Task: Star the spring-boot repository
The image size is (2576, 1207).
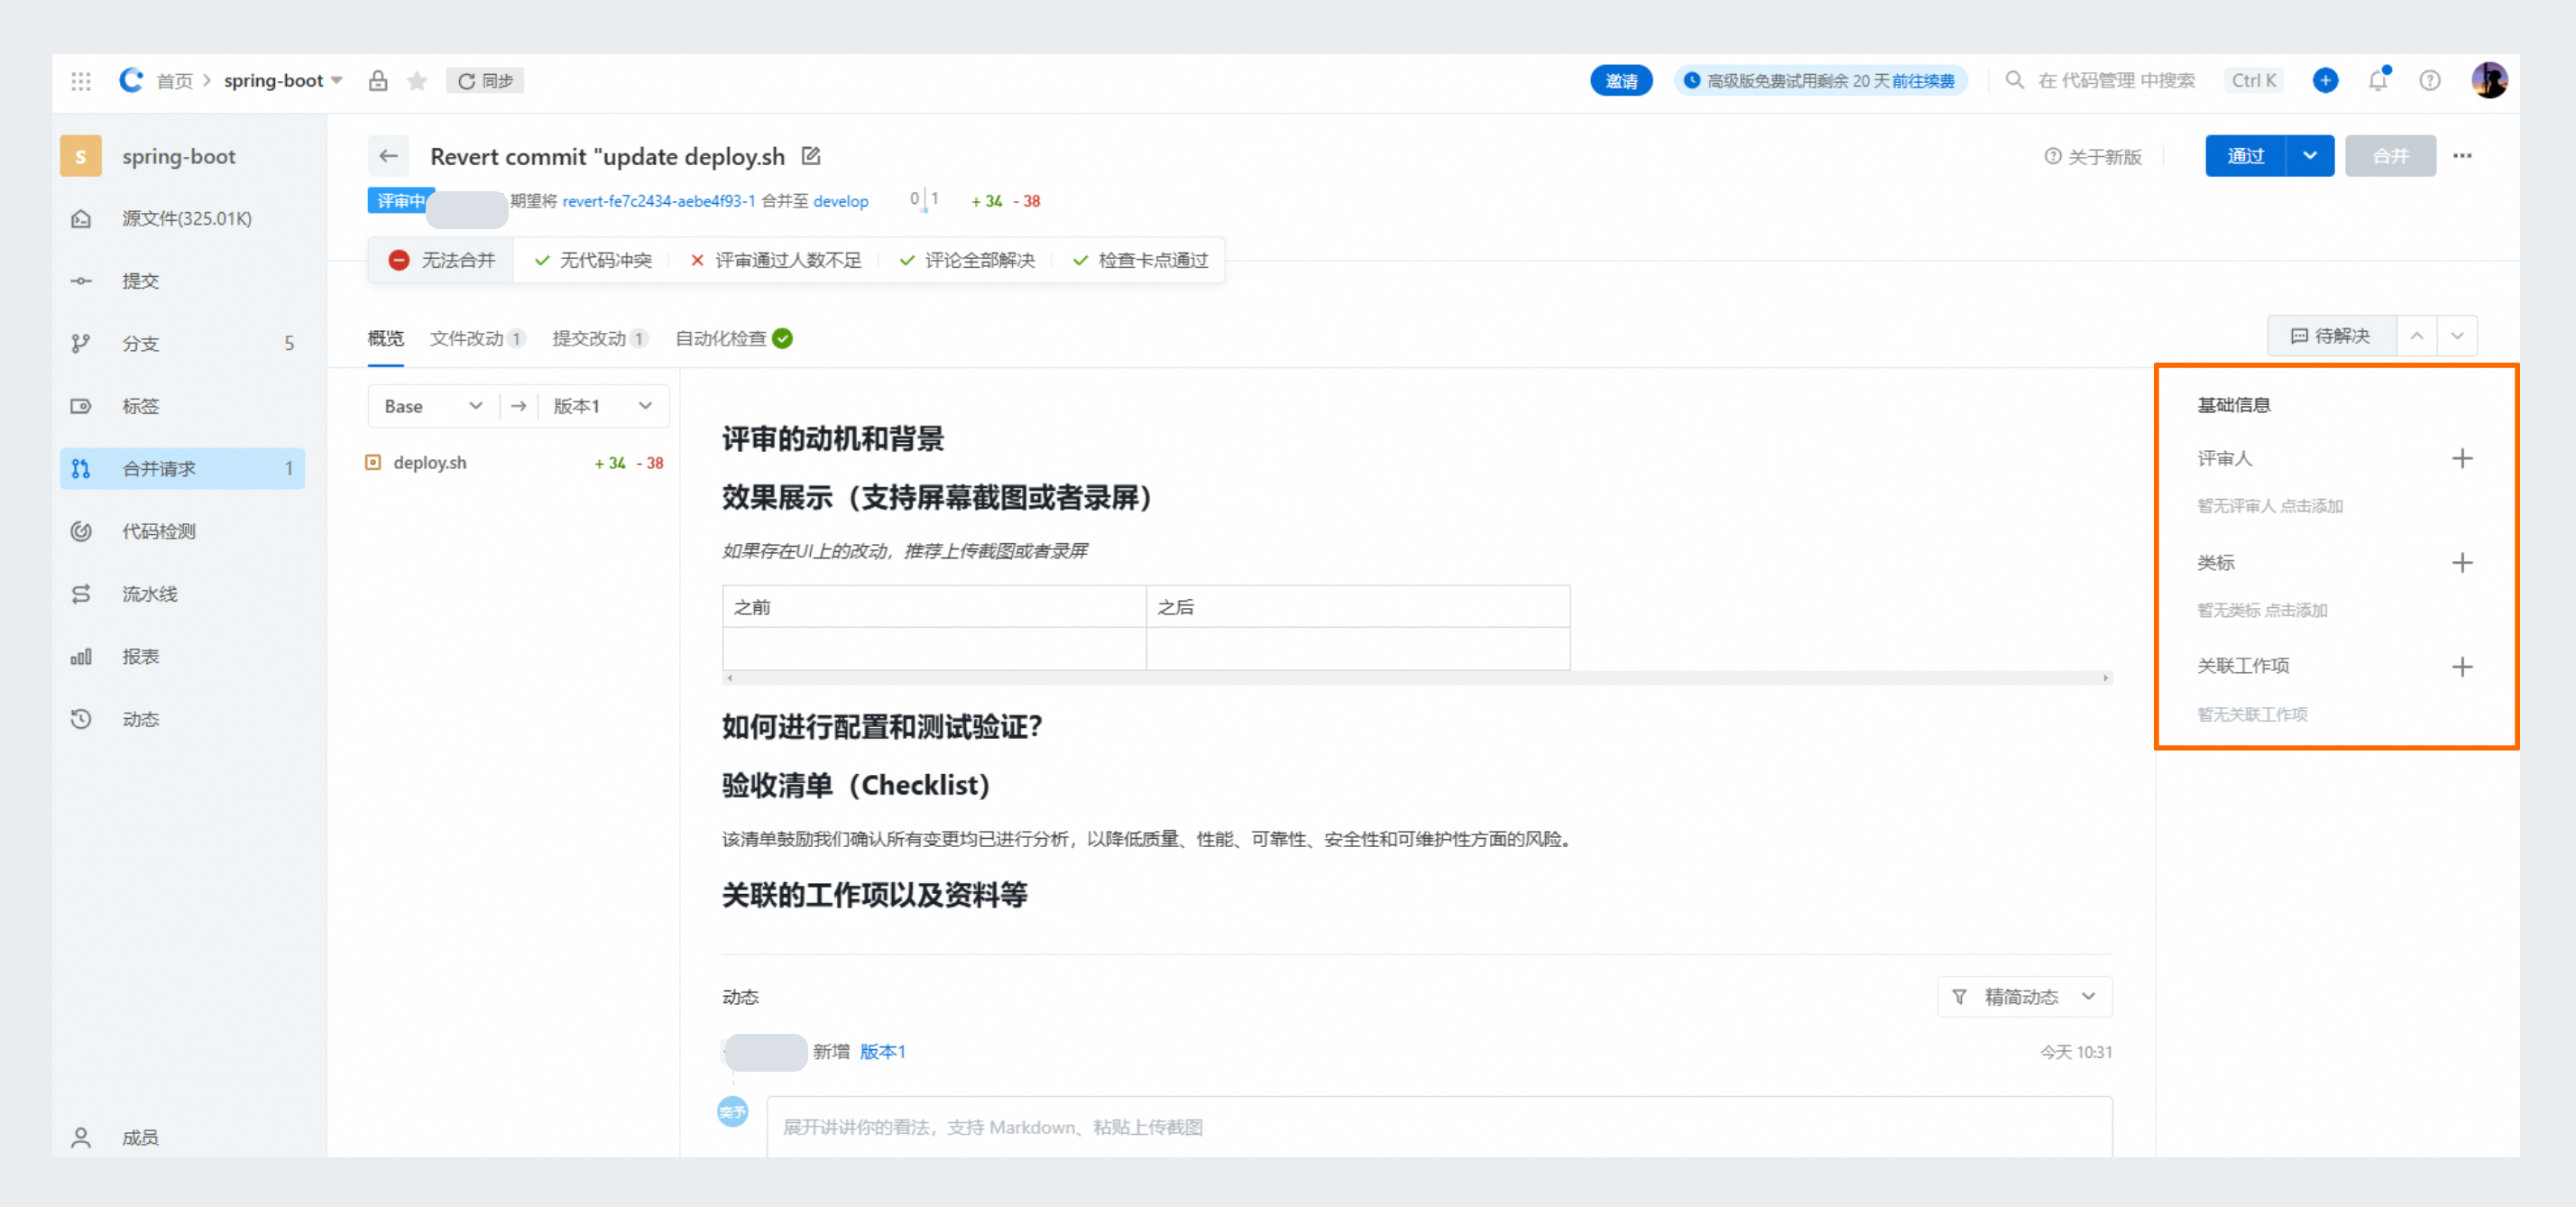Action: coord(417,81)
